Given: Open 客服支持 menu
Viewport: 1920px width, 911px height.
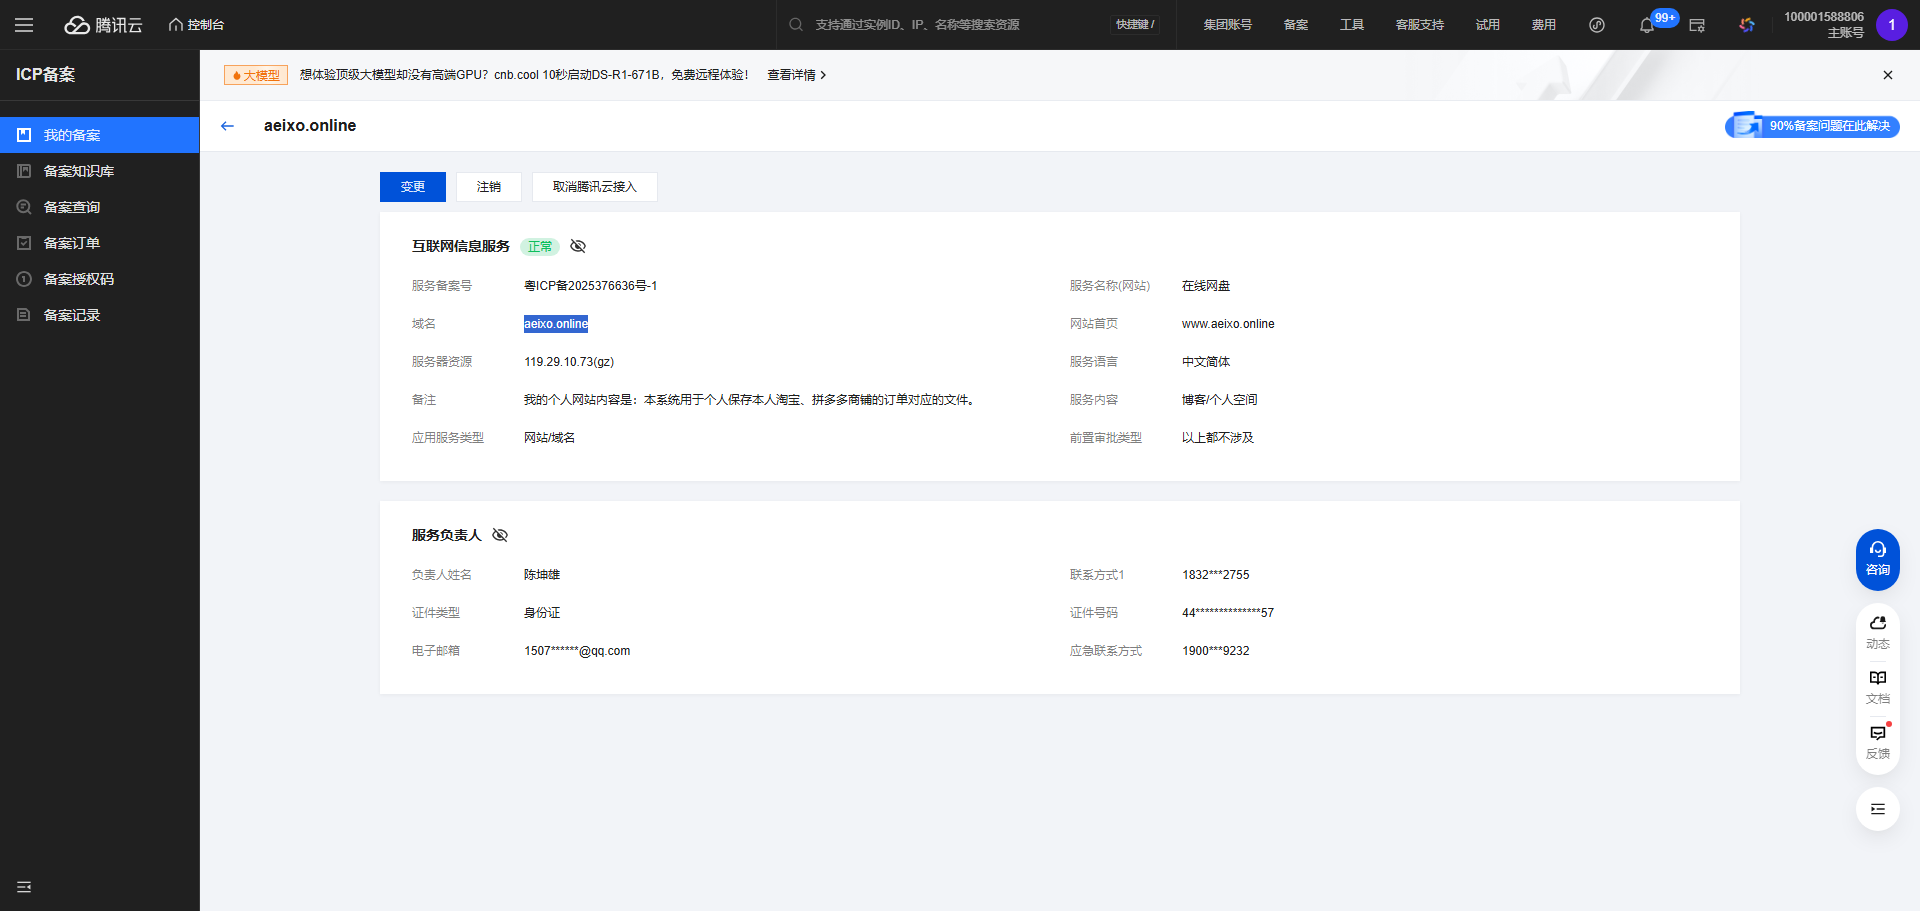Looking at the screenshot, I should (x=1420, y=25).
